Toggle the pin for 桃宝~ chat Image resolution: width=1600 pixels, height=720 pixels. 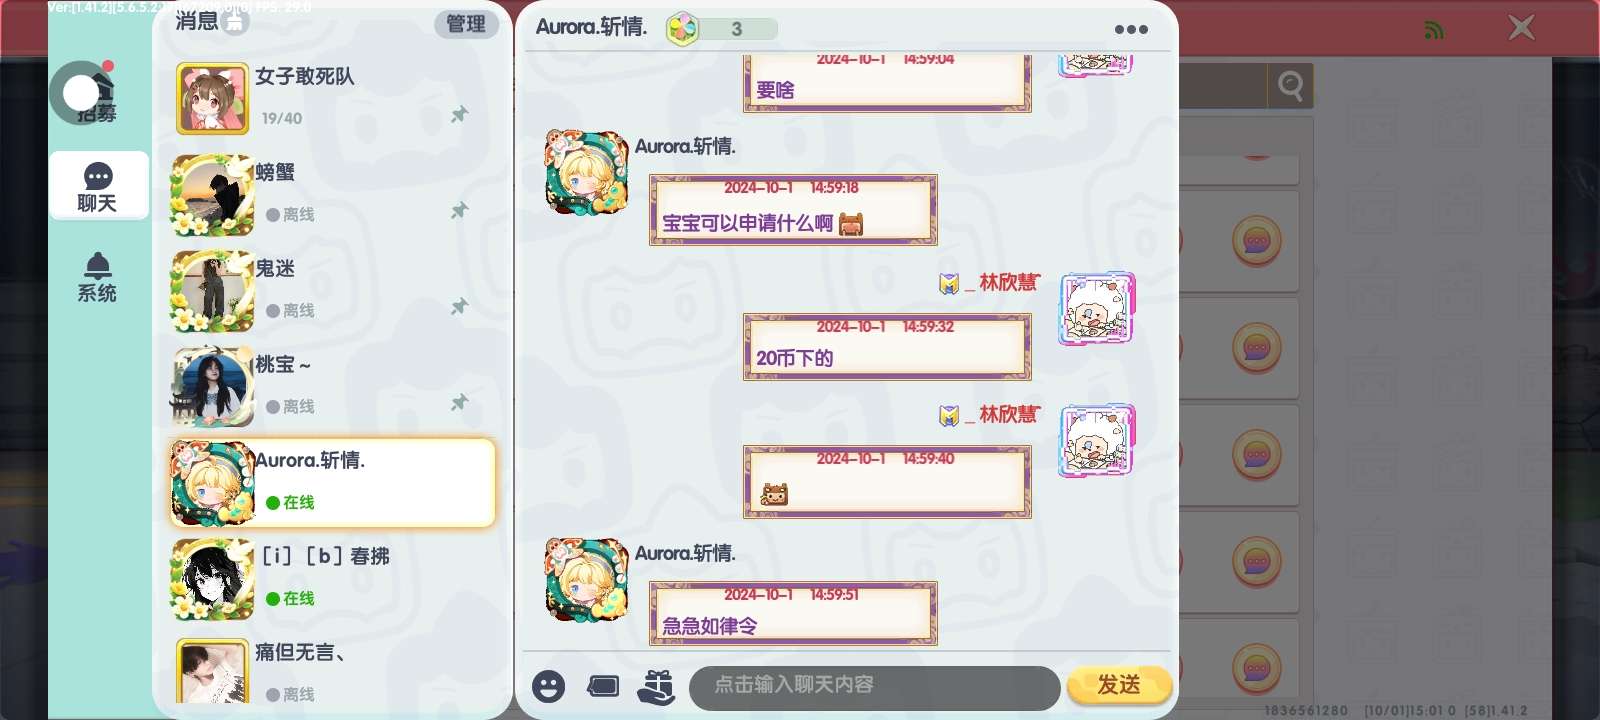coord(459,402)
